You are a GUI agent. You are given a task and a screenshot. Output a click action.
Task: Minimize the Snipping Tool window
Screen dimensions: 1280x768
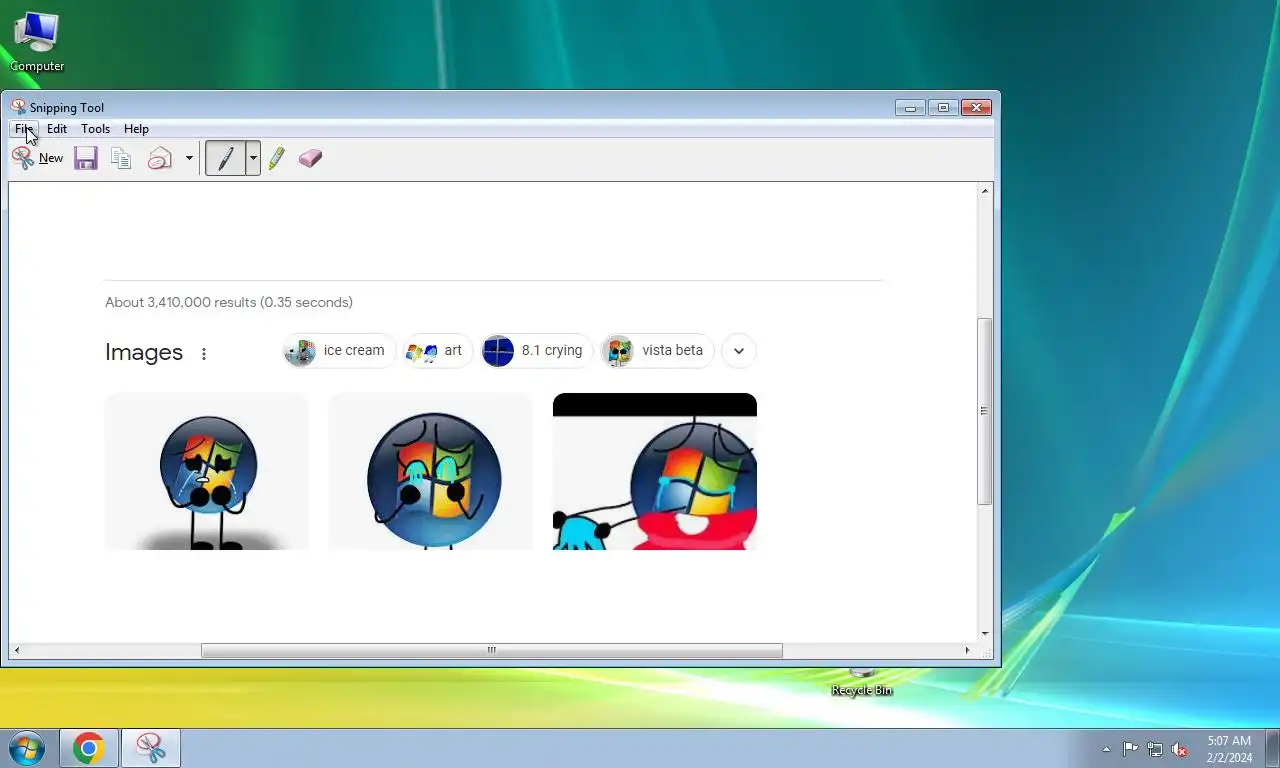pyautogui.click(x=910, y=108)
